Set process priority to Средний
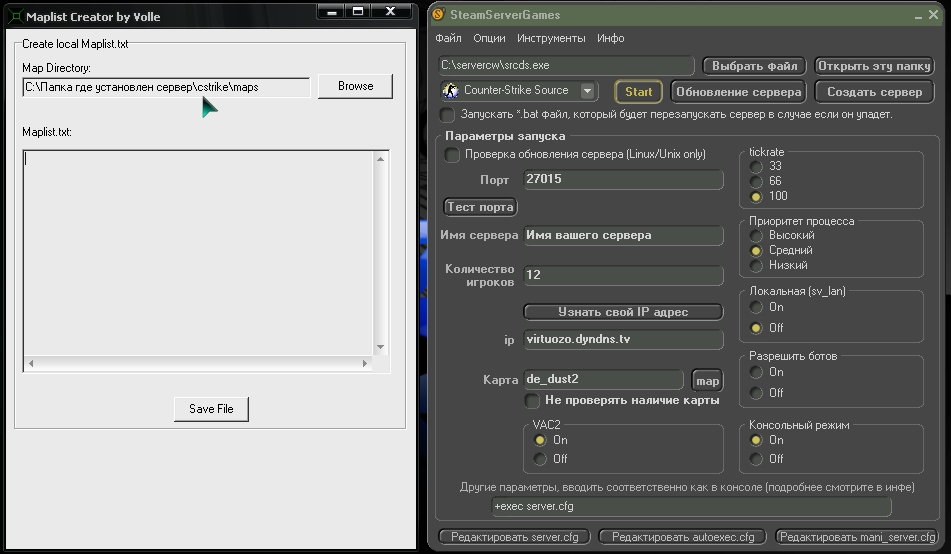951x554 pixels. coord(756,251)
